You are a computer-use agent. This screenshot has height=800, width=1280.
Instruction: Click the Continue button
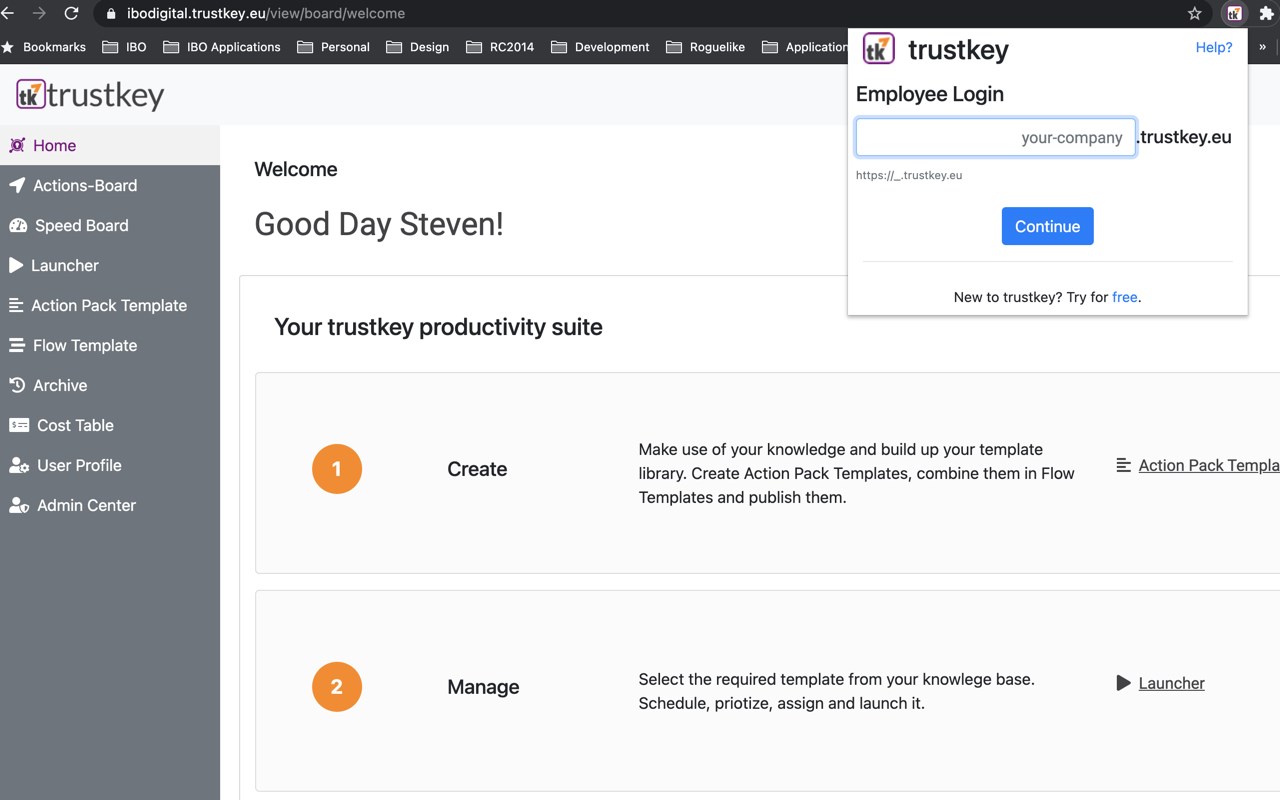tap(1047, 226)
